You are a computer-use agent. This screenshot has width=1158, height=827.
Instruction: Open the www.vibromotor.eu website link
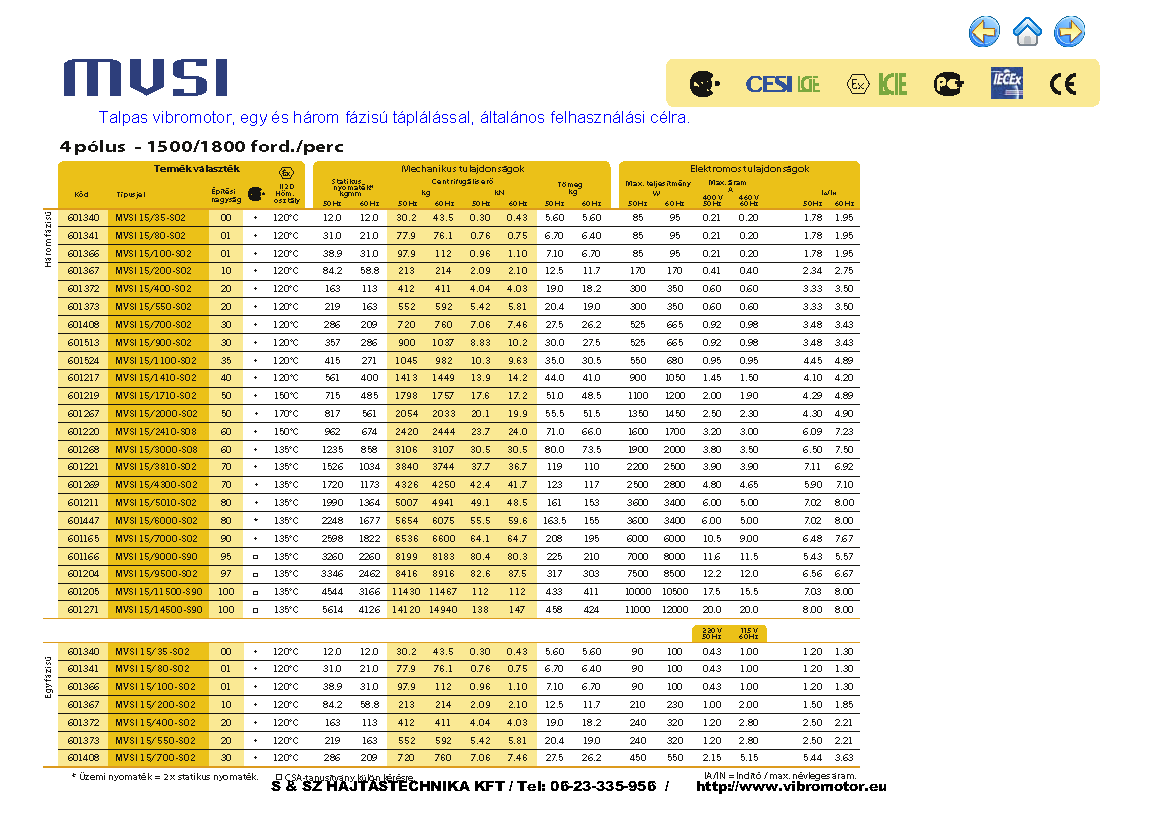coord(790,786)
